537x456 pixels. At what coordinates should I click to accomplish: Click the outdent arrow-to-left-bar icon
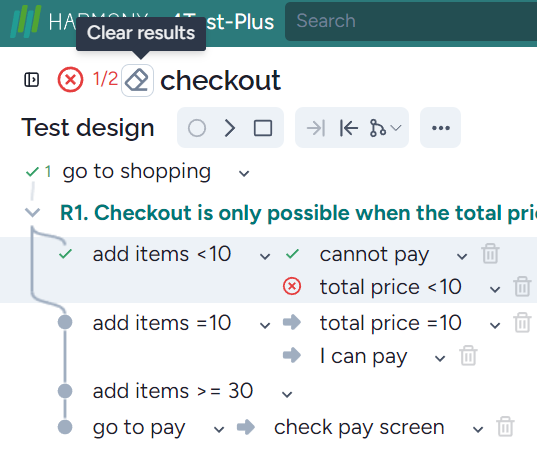[349, 128]
